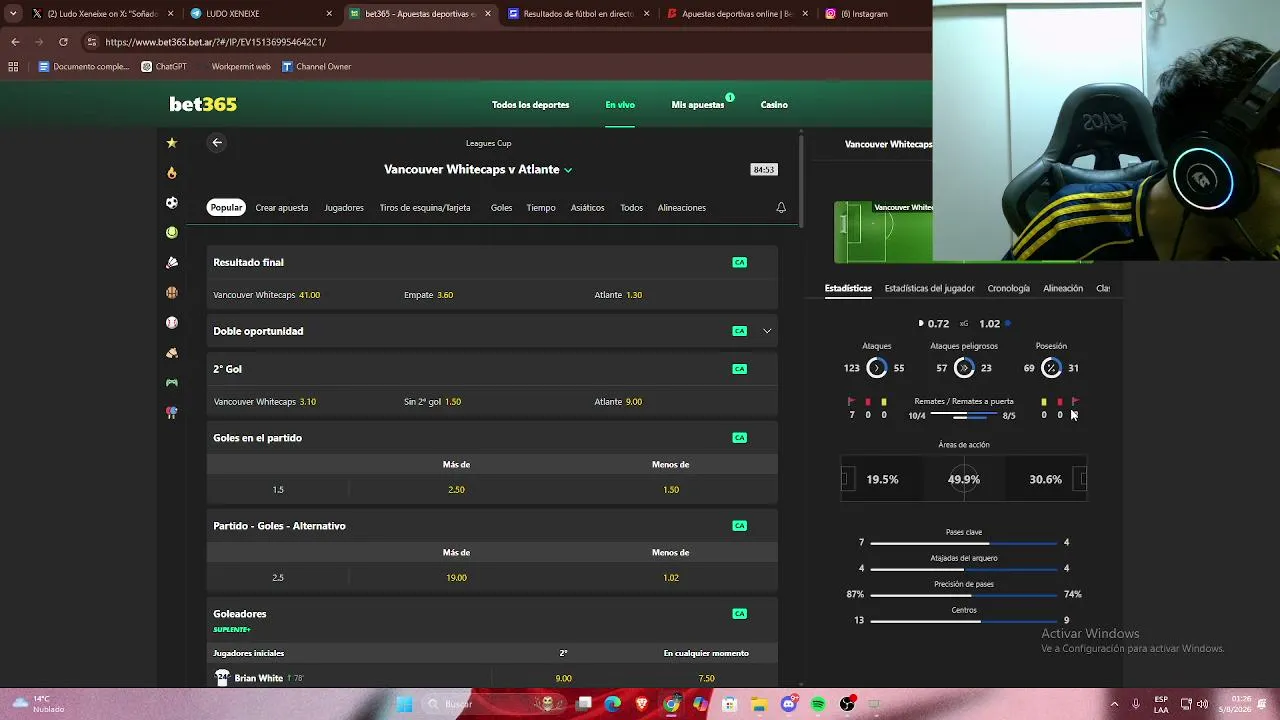
Task: Collapse the Goles en el partido market
Action: [x=492, y=438]
